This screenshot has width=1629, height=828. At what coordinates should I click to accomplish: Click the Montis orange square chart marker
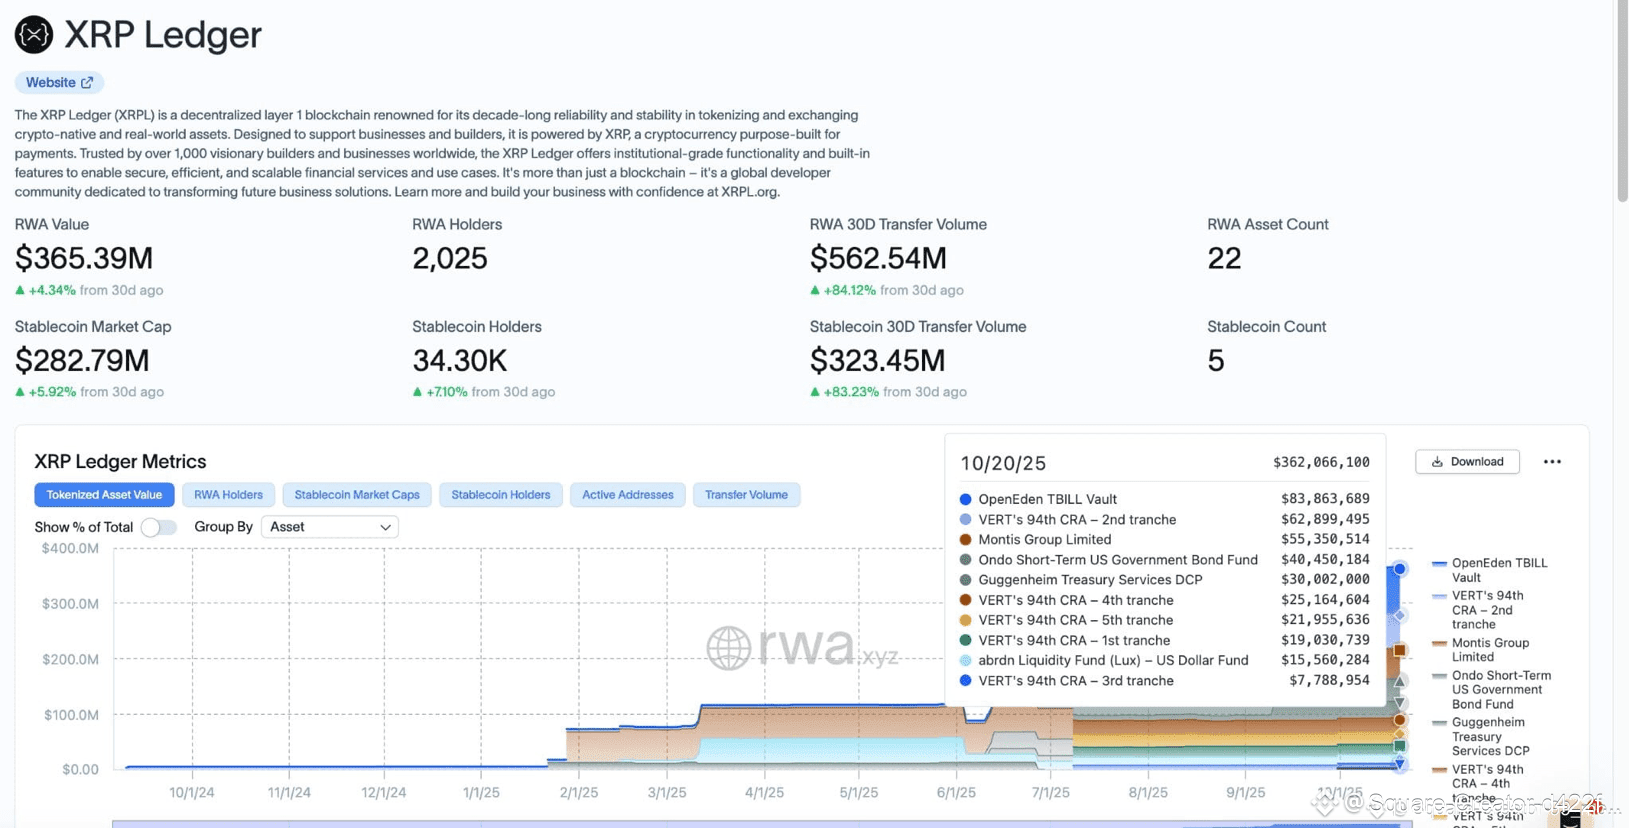coord(1400,651)
